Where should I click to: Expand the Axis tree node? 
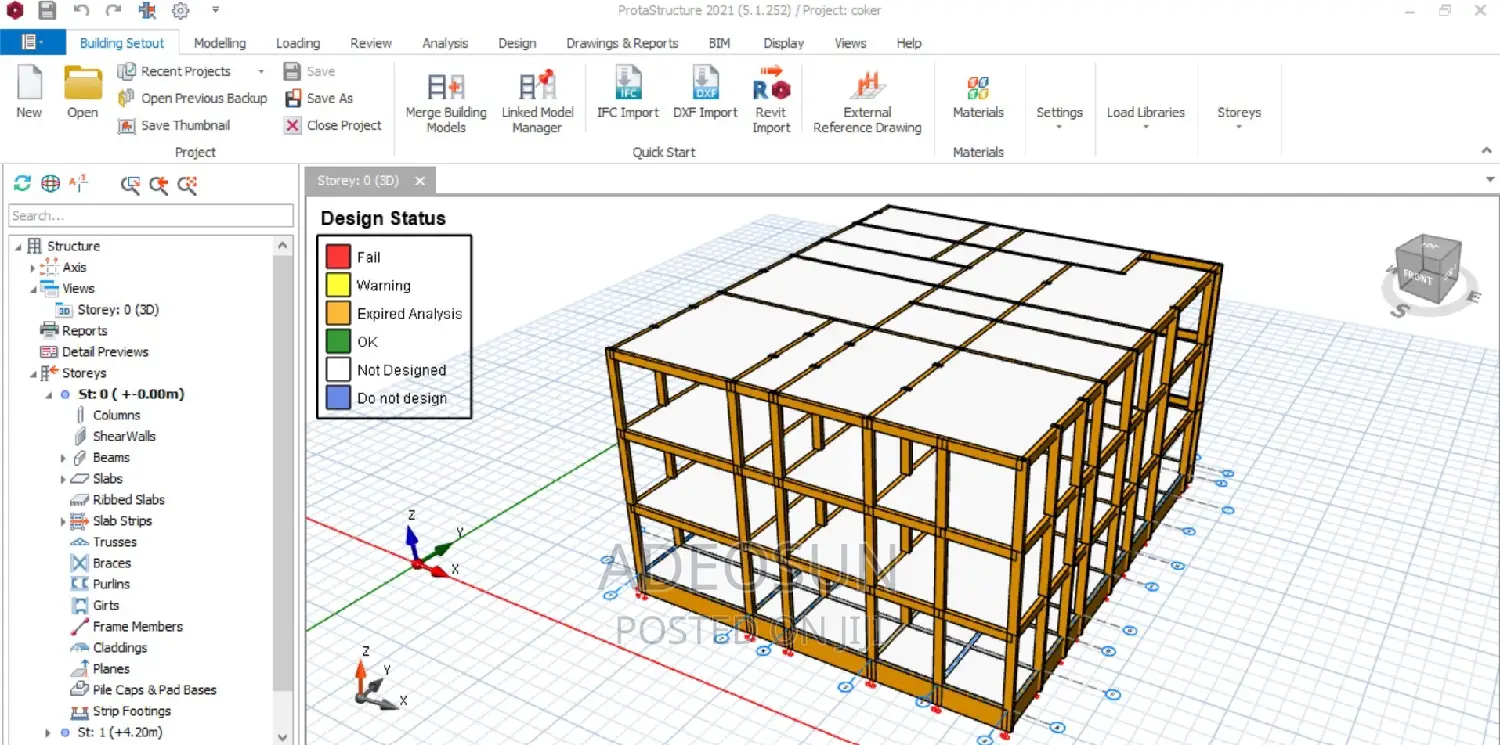(33, 268)
